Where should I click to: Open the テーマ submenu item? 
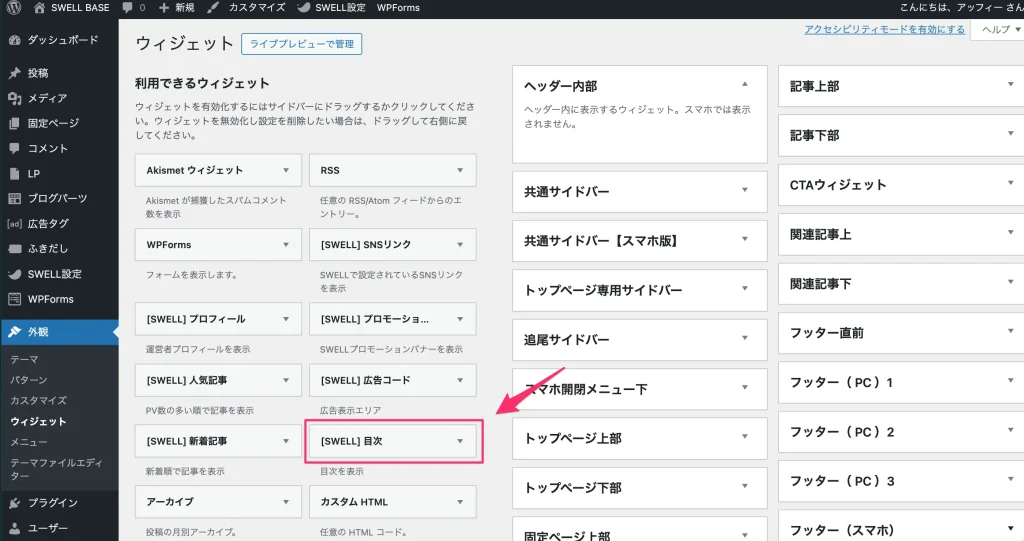pos(24,359)
